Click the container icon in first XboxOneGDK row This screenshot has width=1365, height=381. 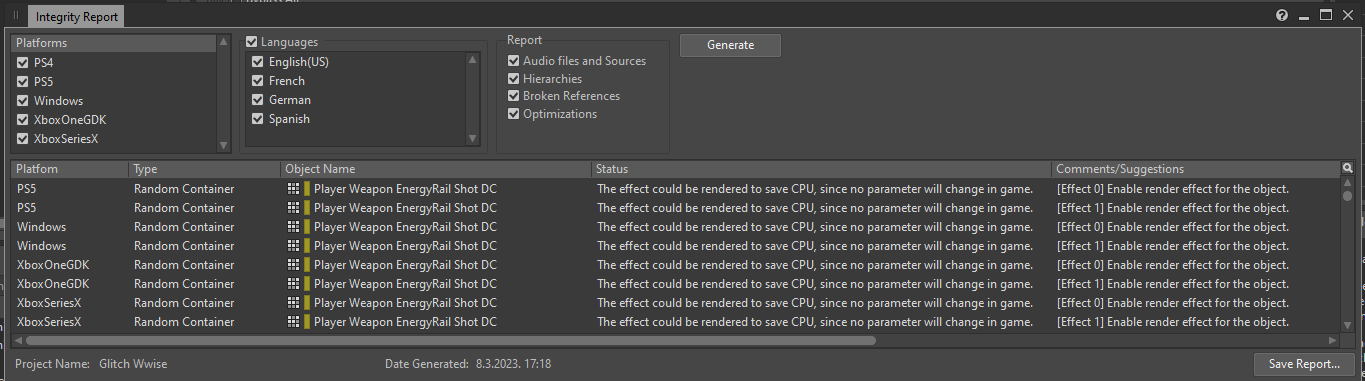293,265
